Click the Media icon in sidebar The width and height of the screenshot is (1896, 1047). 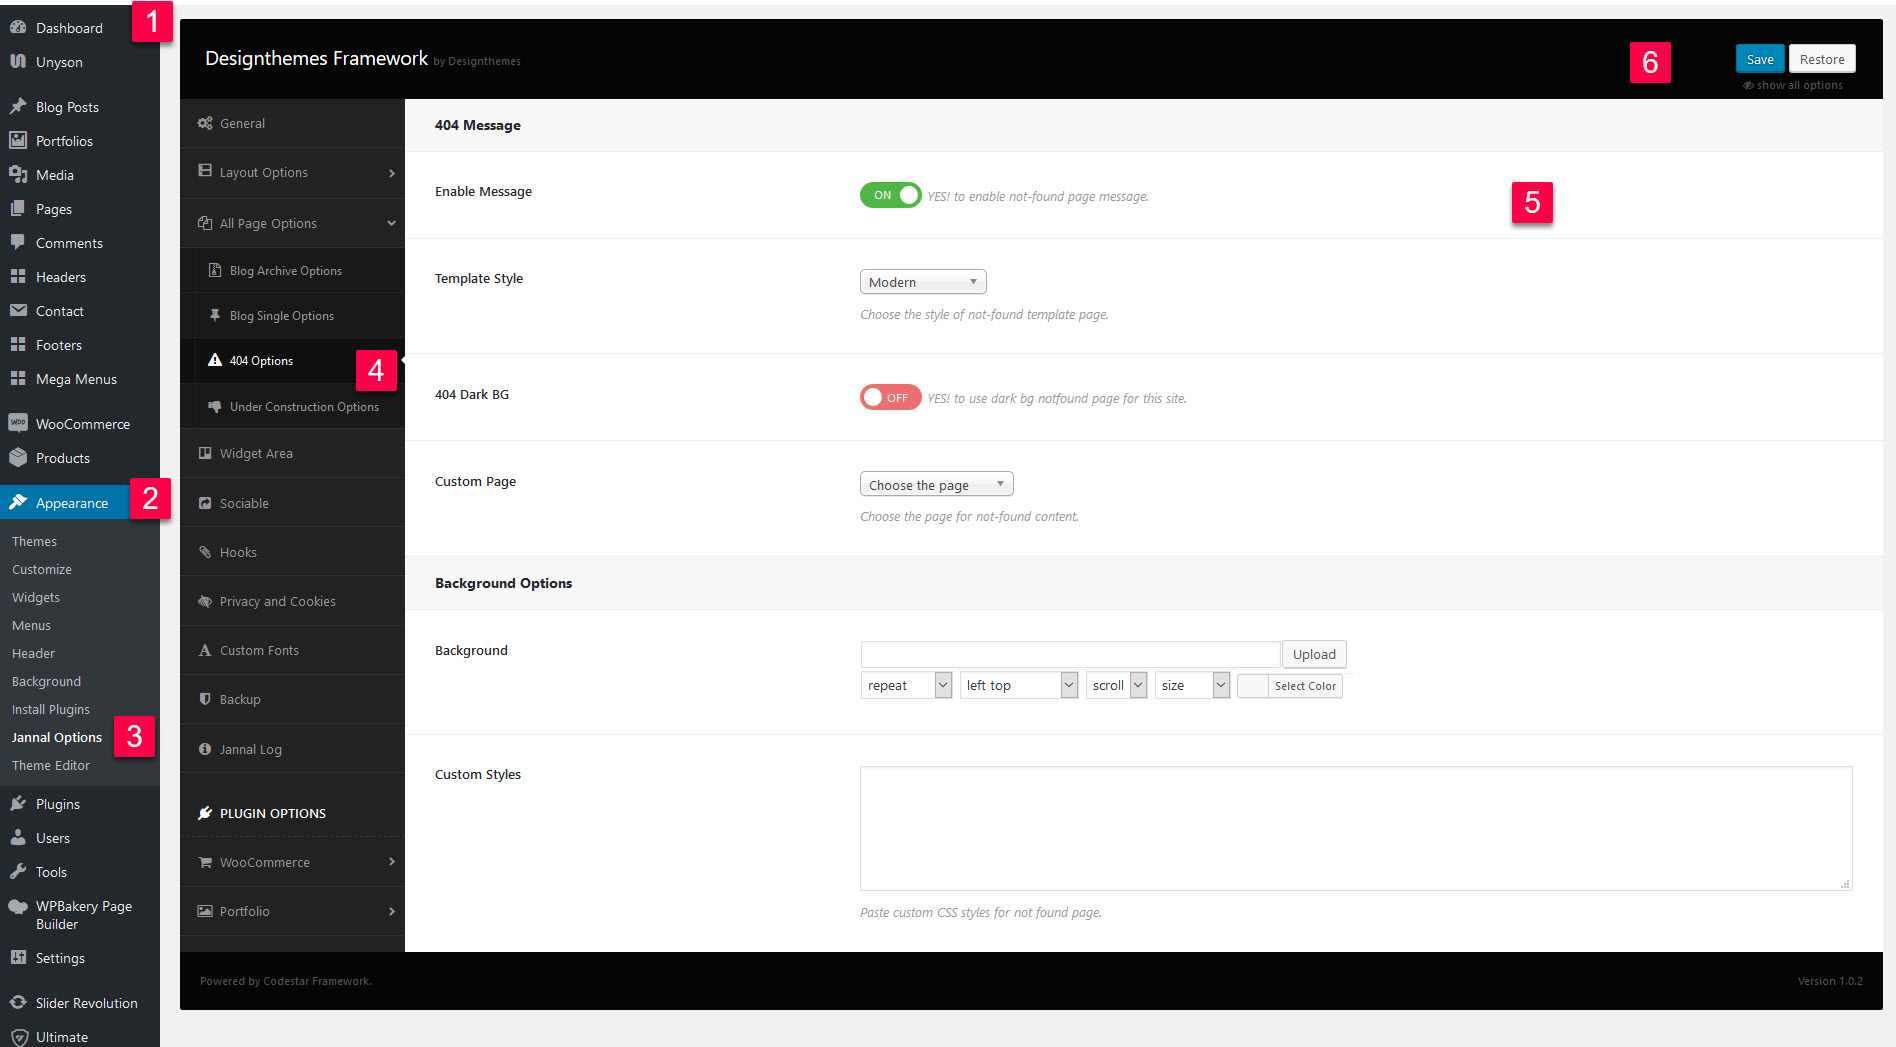point(18,174)
